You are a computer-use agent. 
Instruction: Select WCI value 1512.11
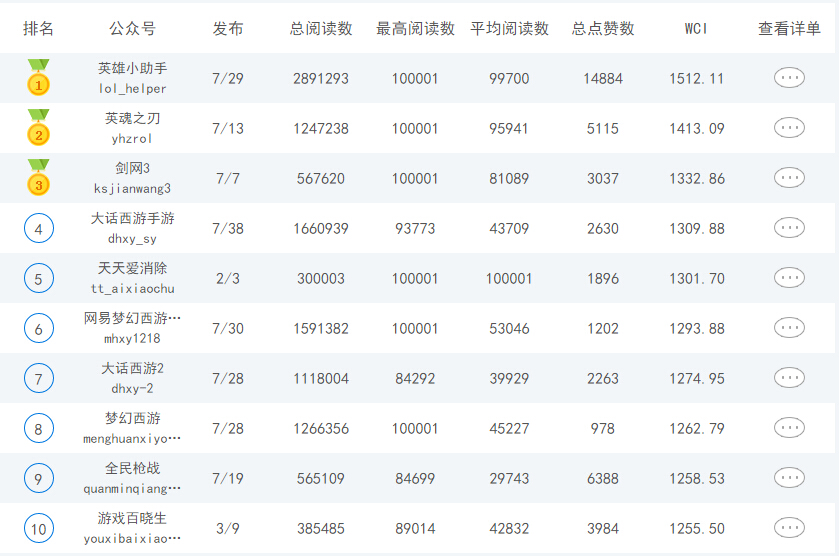(x=696, y=79)
